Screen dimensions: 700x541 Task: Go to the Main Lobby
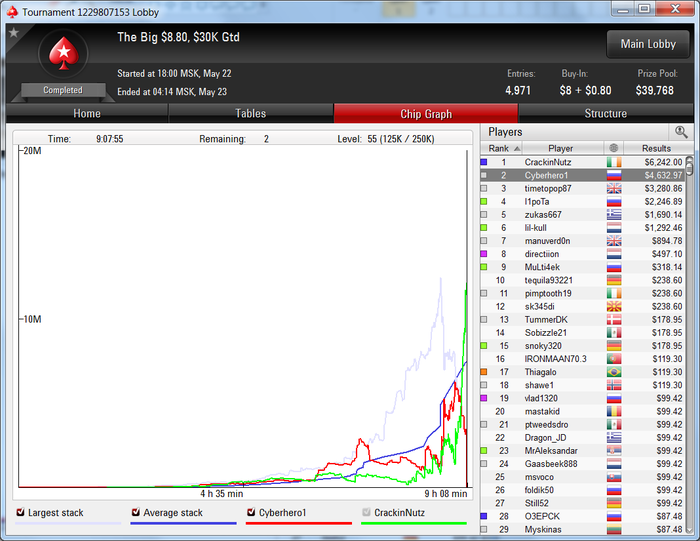pos(648,44)
